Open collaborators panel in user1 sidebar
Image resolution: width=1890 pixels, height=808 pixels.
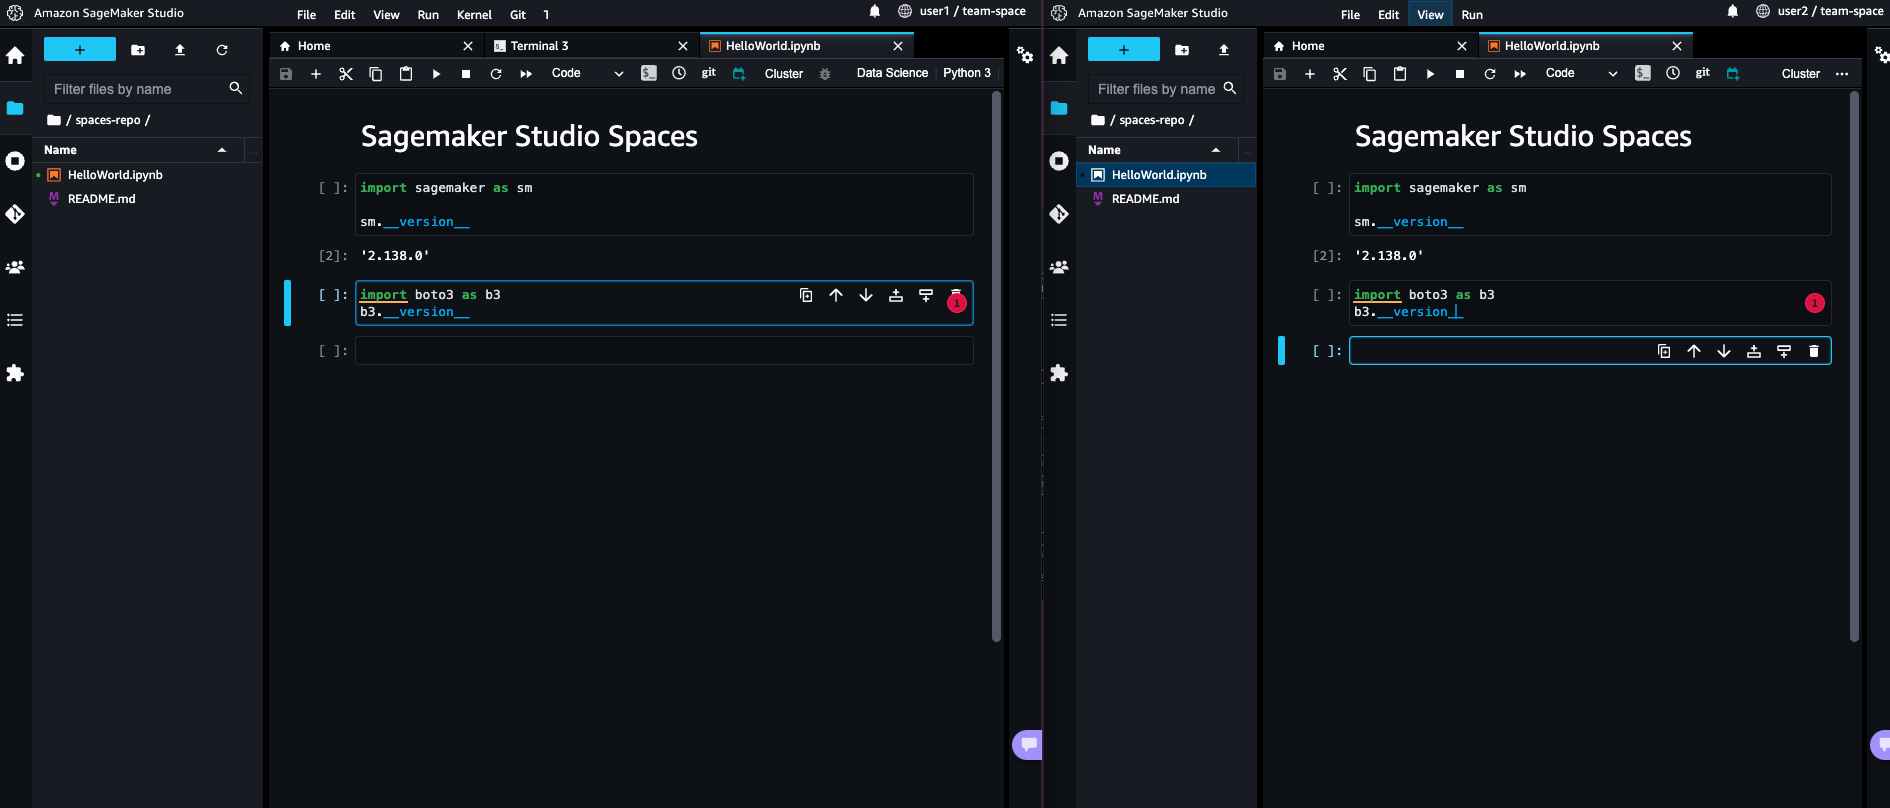click(x=15, y=267)
